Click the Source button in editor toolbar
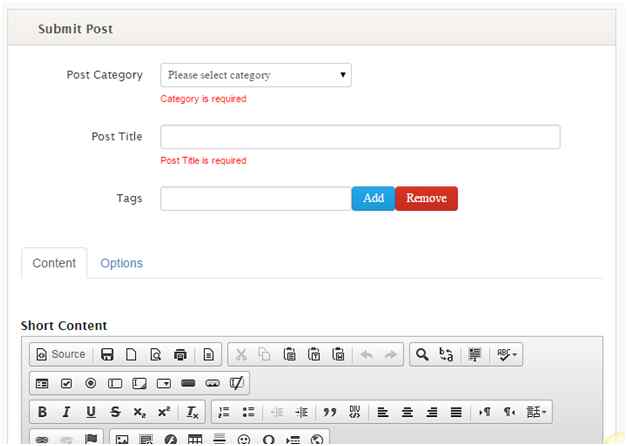Screen dimensions: 627x446 (60, 354)
